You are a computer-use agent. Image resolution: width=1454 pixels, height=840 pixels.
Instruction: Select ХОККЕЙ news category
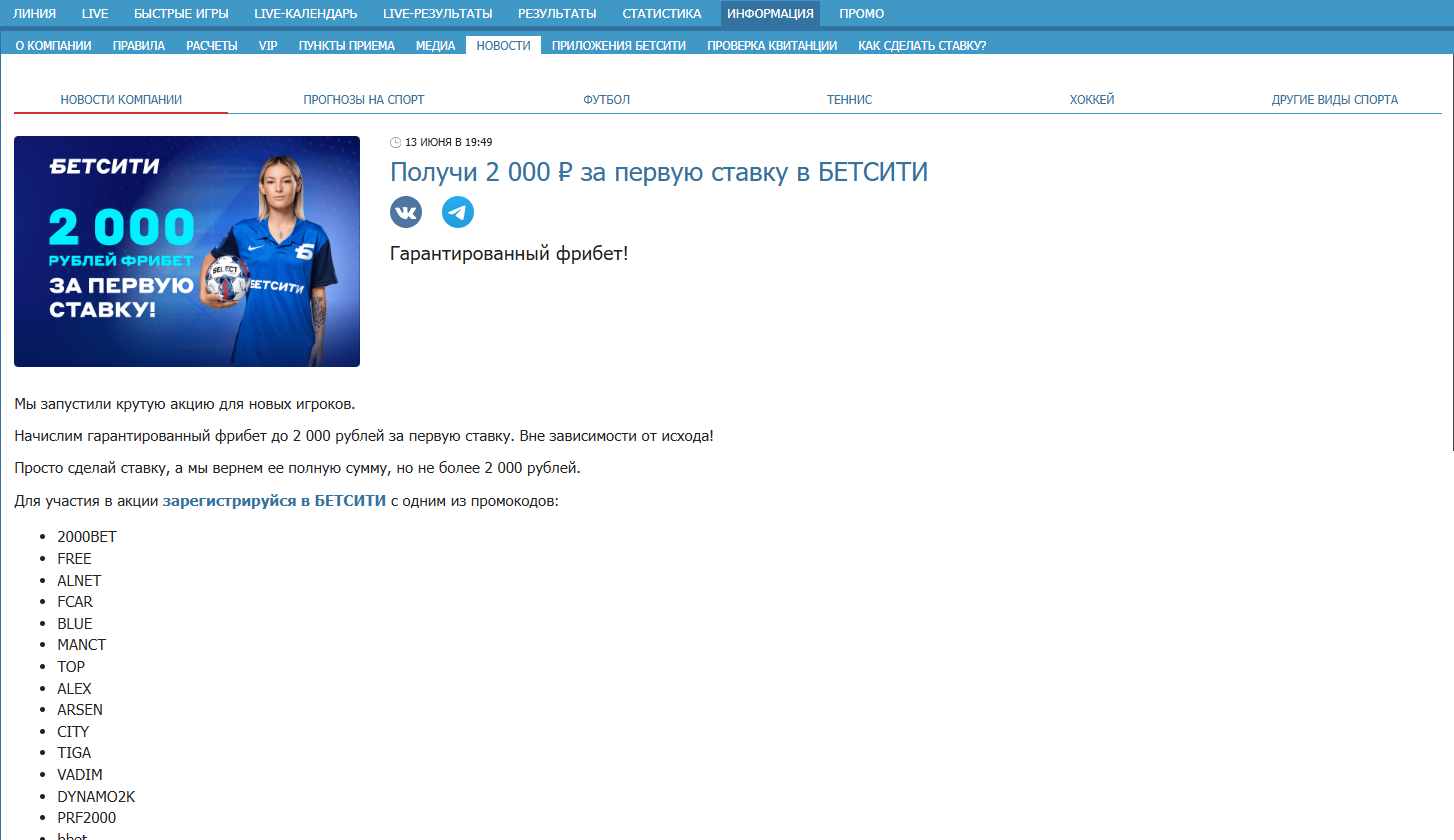[1092, 100]
